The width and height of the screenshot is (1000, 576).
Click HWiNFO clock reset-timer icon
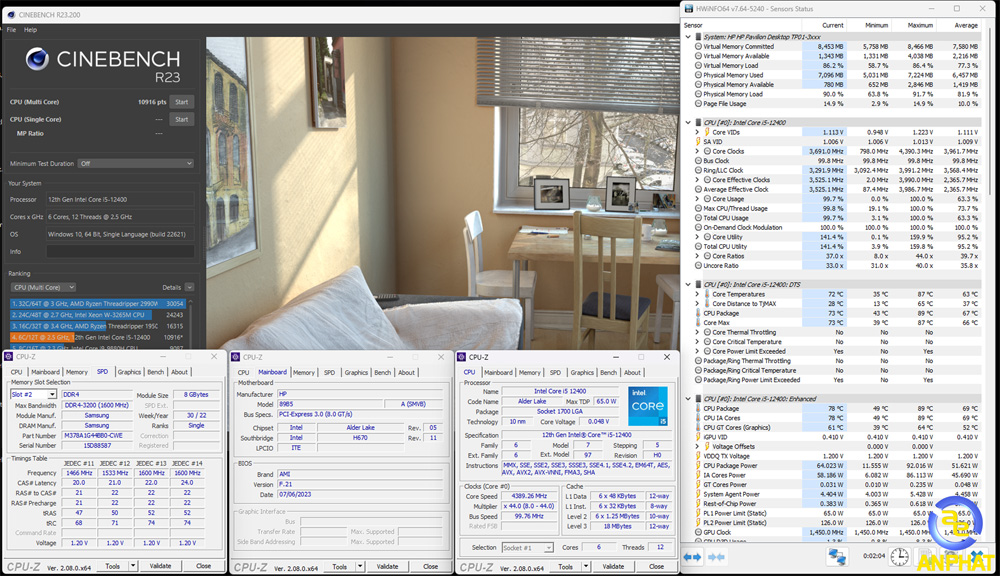point(899,557)
